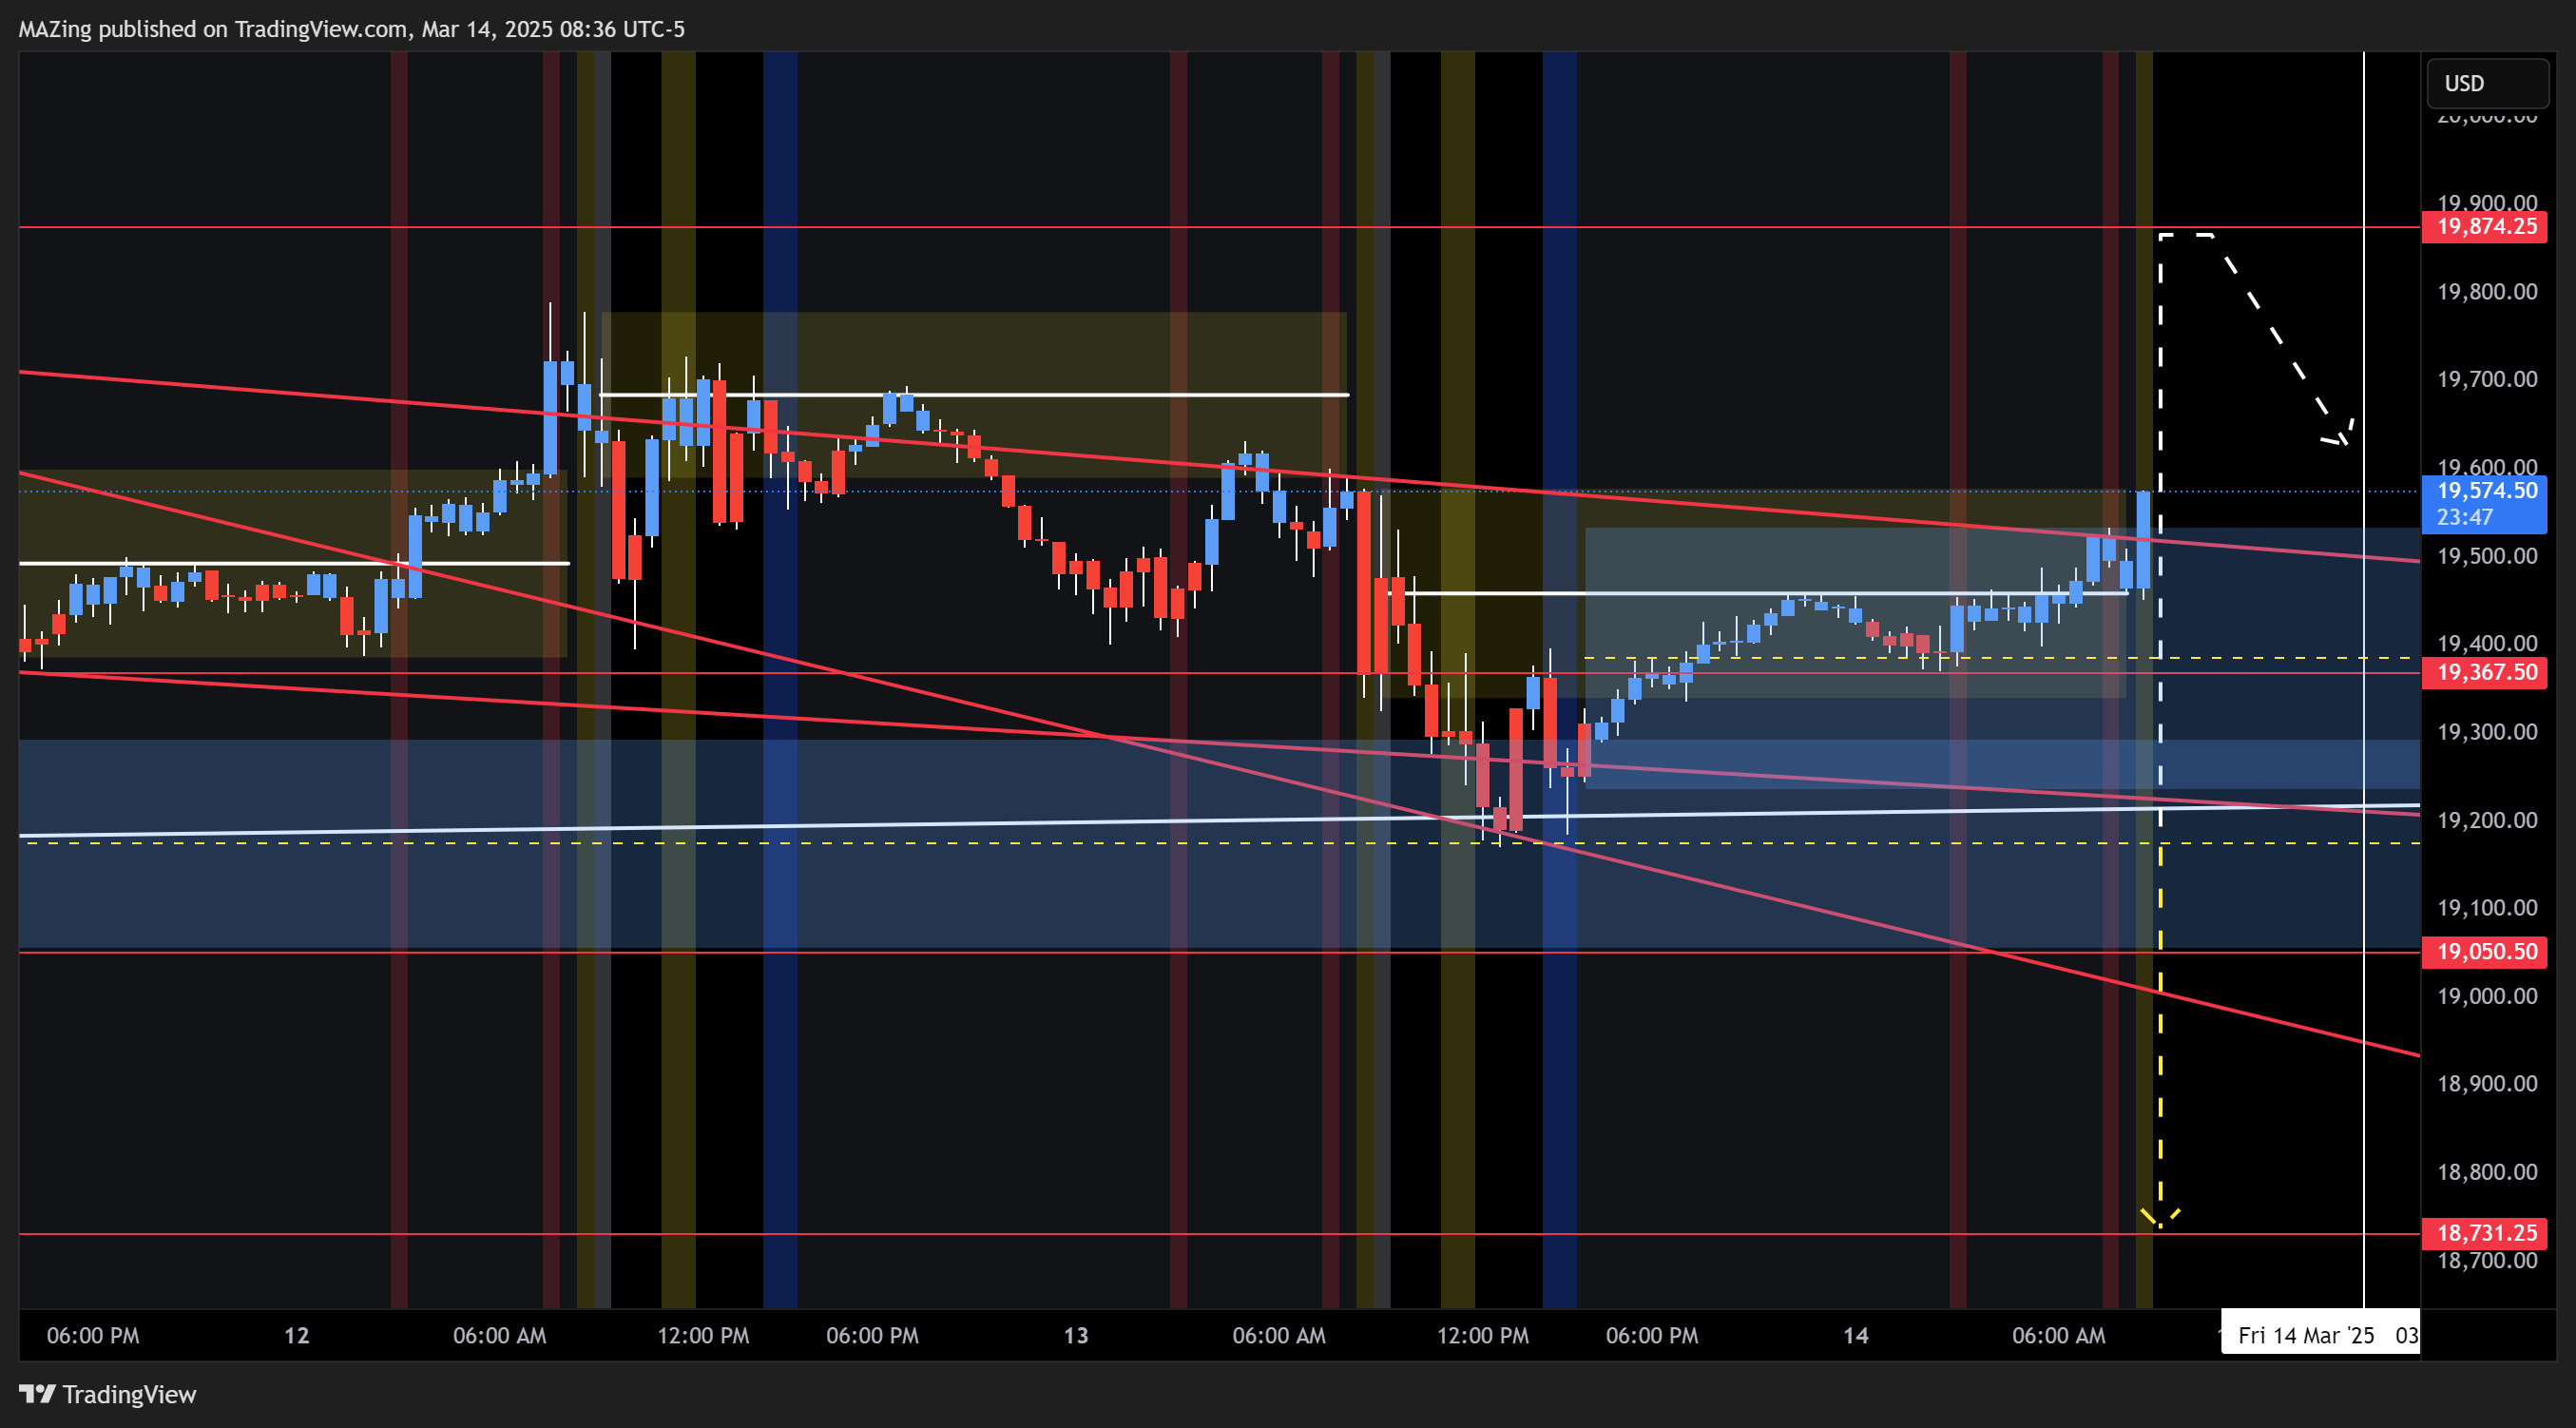Select the 19,874.25 red price label

point(2484,226)
